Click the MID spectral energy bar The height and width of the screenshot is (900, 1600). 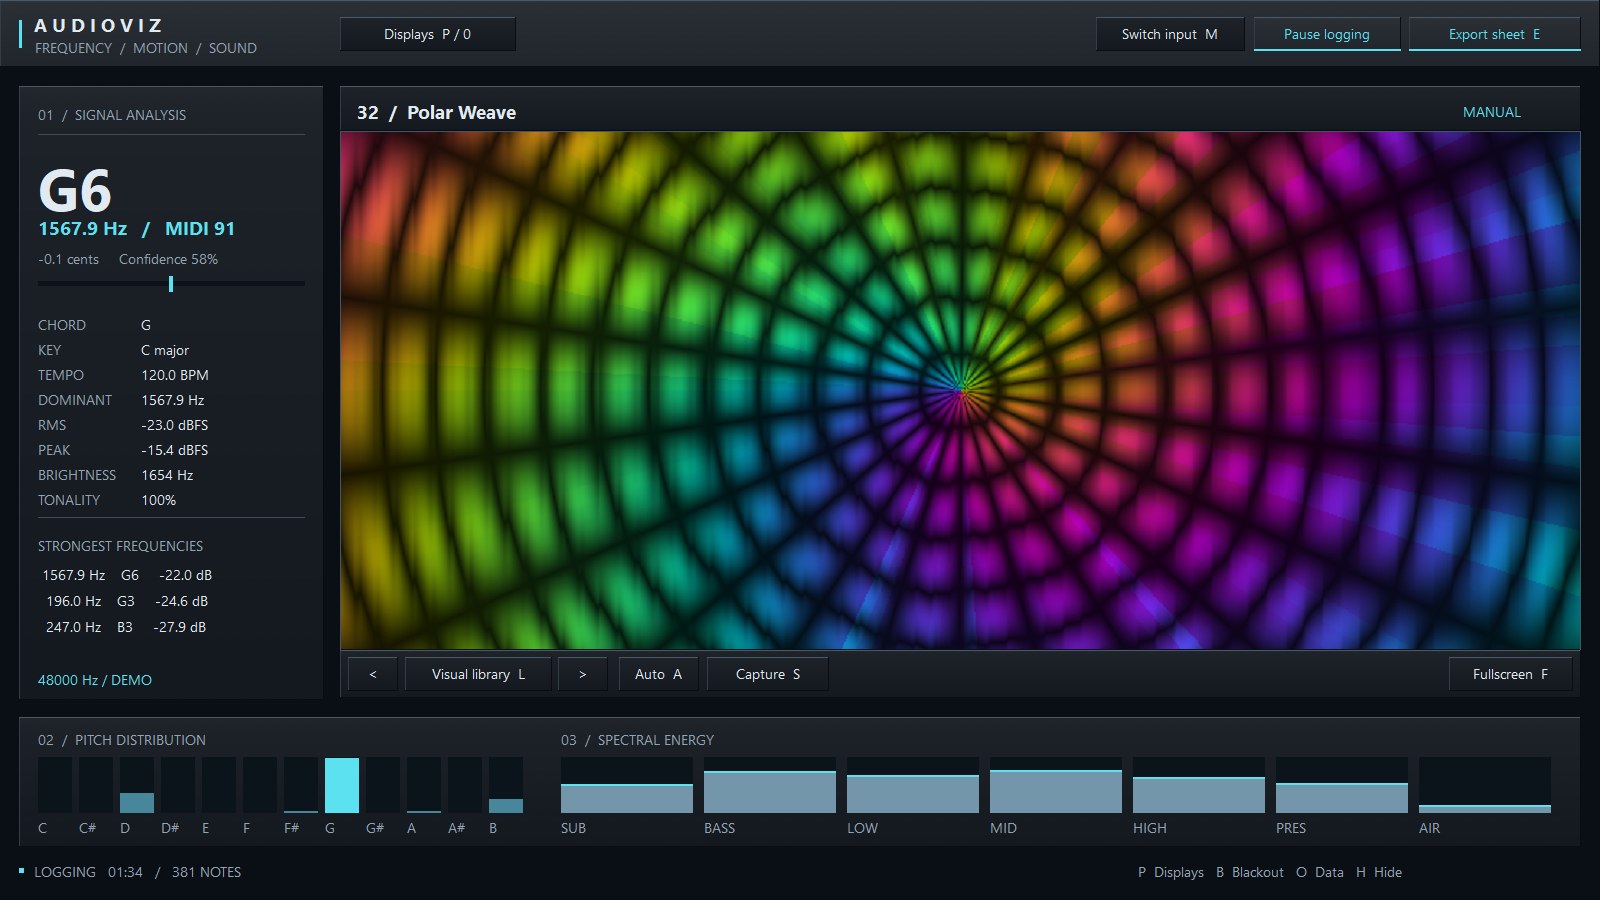click(x=1056, y=785)
